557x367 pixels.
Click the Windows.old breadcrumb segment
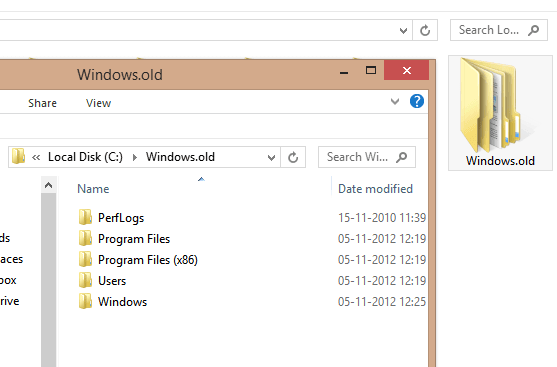coord(180,157)
